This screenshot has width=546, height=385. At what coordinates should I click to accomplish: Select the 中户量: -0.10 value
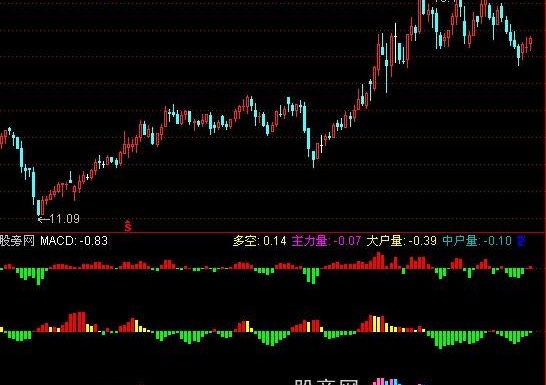477,241
